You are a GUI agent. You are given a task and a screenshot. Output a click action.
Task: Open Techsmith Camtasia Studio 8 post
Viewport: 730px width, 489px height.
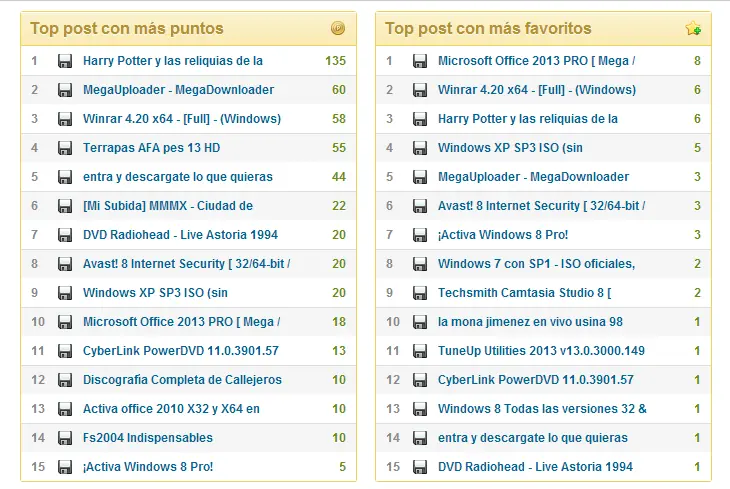tap(525, 293)
